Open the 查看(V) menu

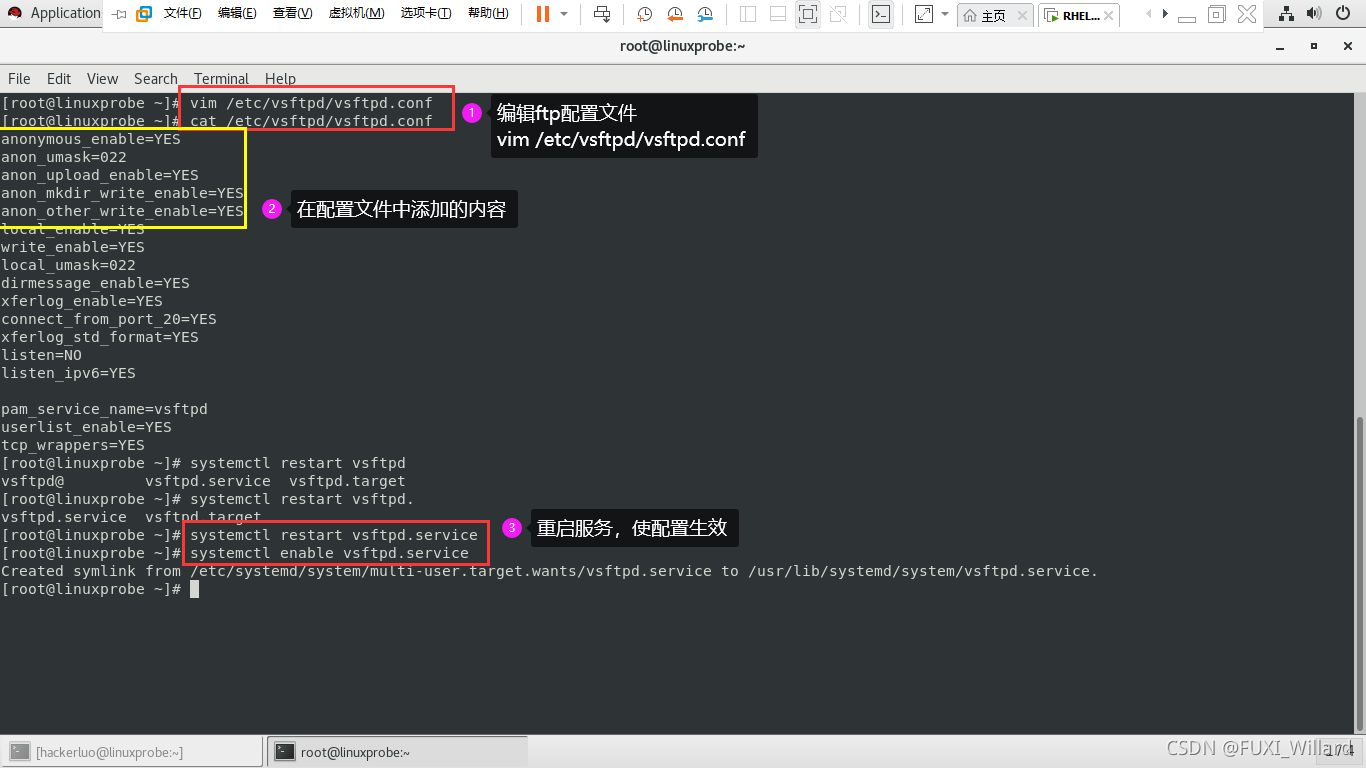[292, 14]
